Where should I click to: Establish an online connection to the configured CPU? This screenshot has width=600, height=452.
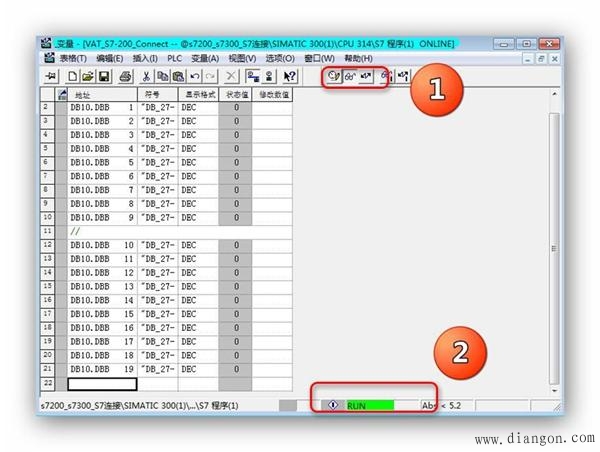[253, 76]
